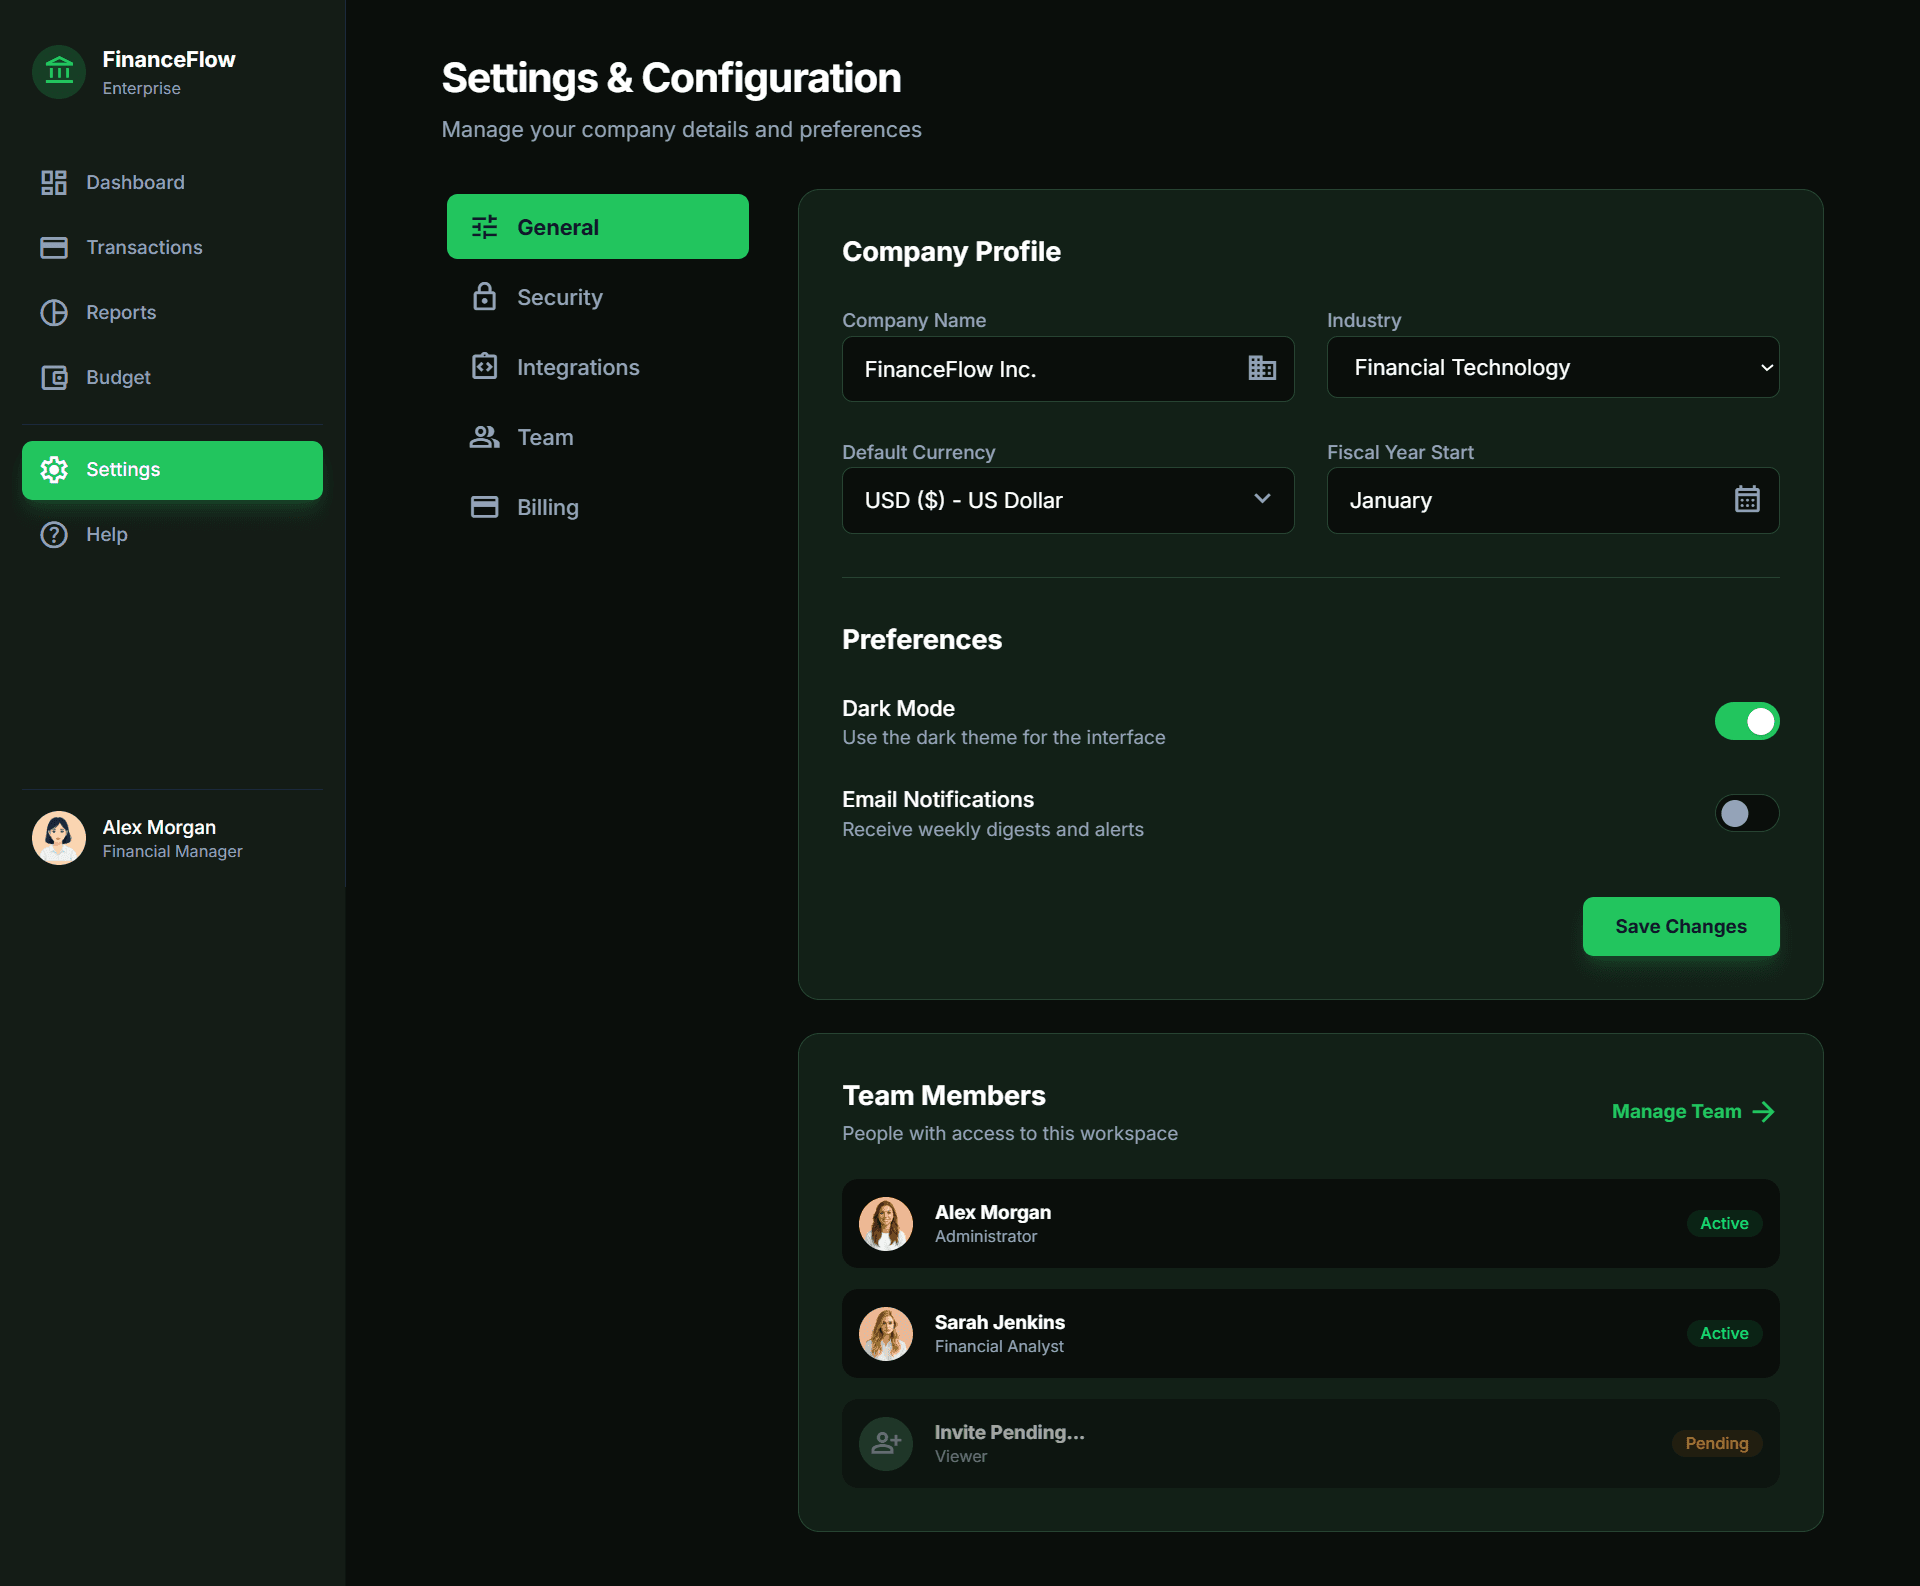Screen dimensions: 1920x1586
Task: Click Sarah Jenkins' avatar thumbnail
Action: pyautogui.click(x=885, y=1333)
